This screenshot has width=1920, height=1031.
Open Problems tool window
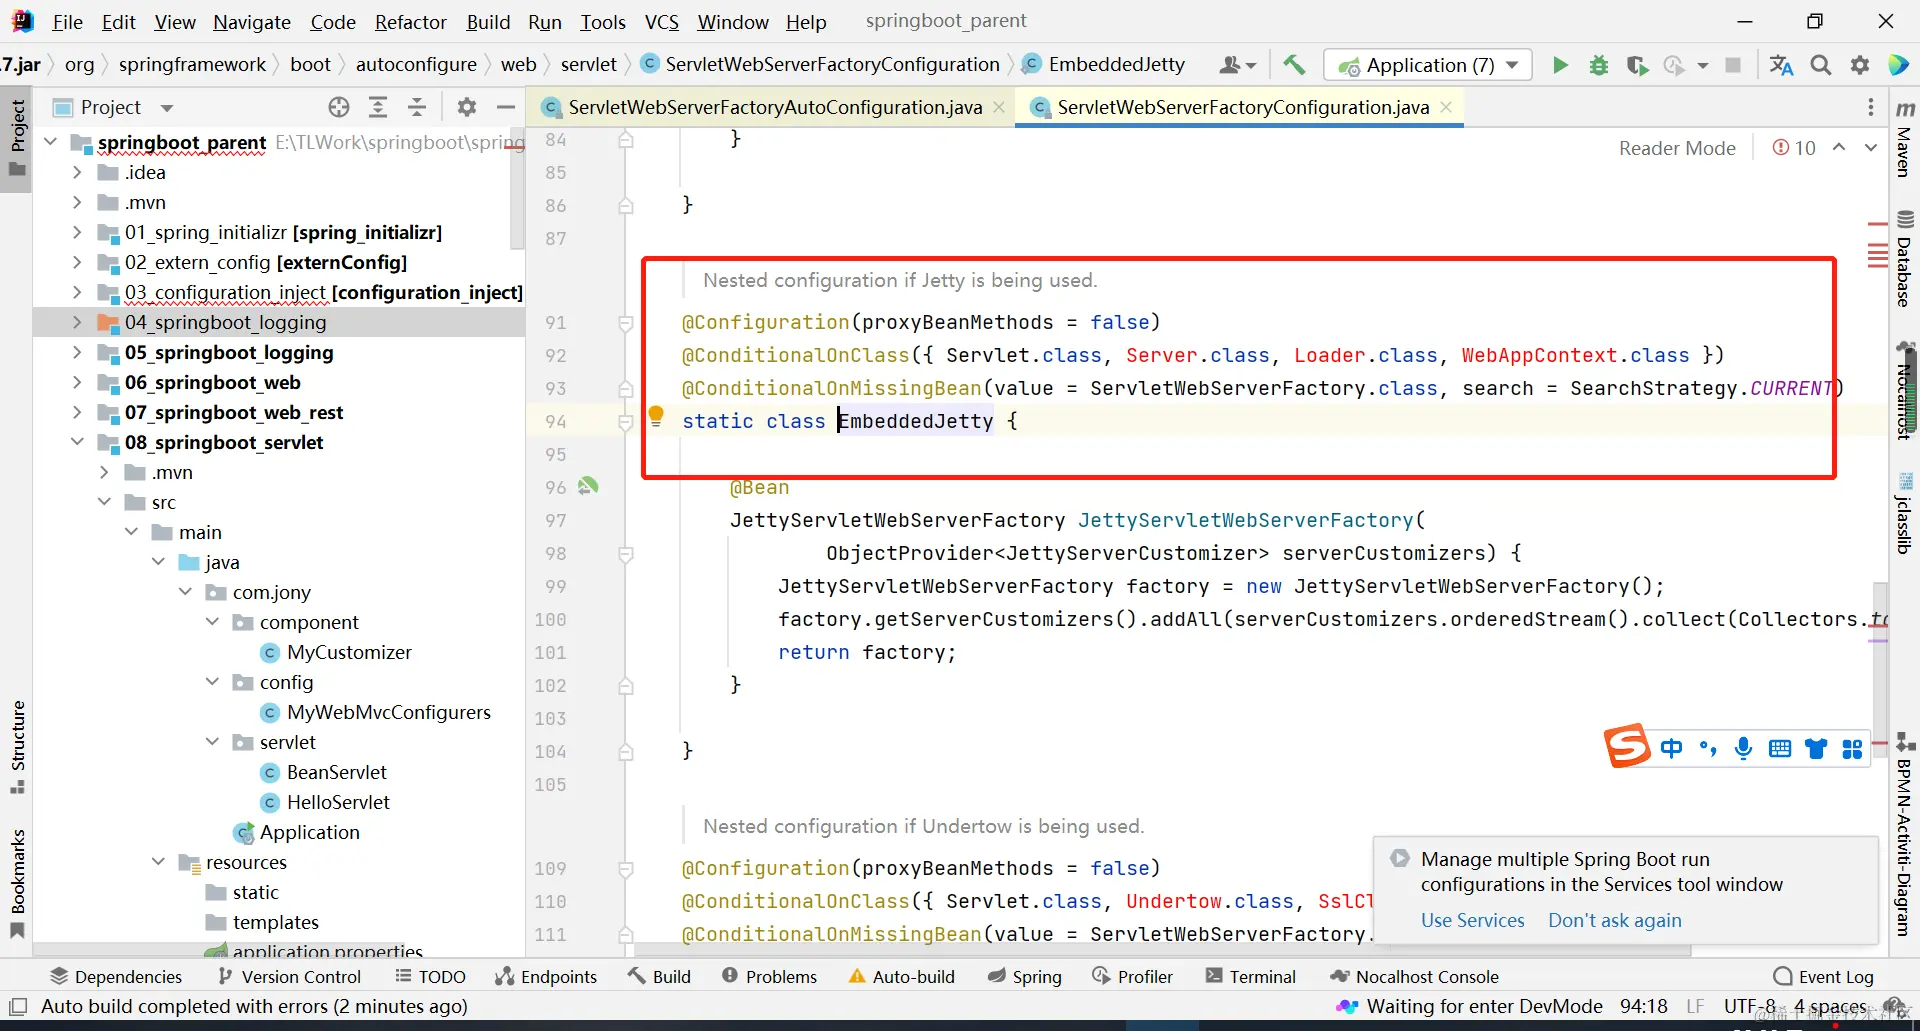tap(769, 976)
